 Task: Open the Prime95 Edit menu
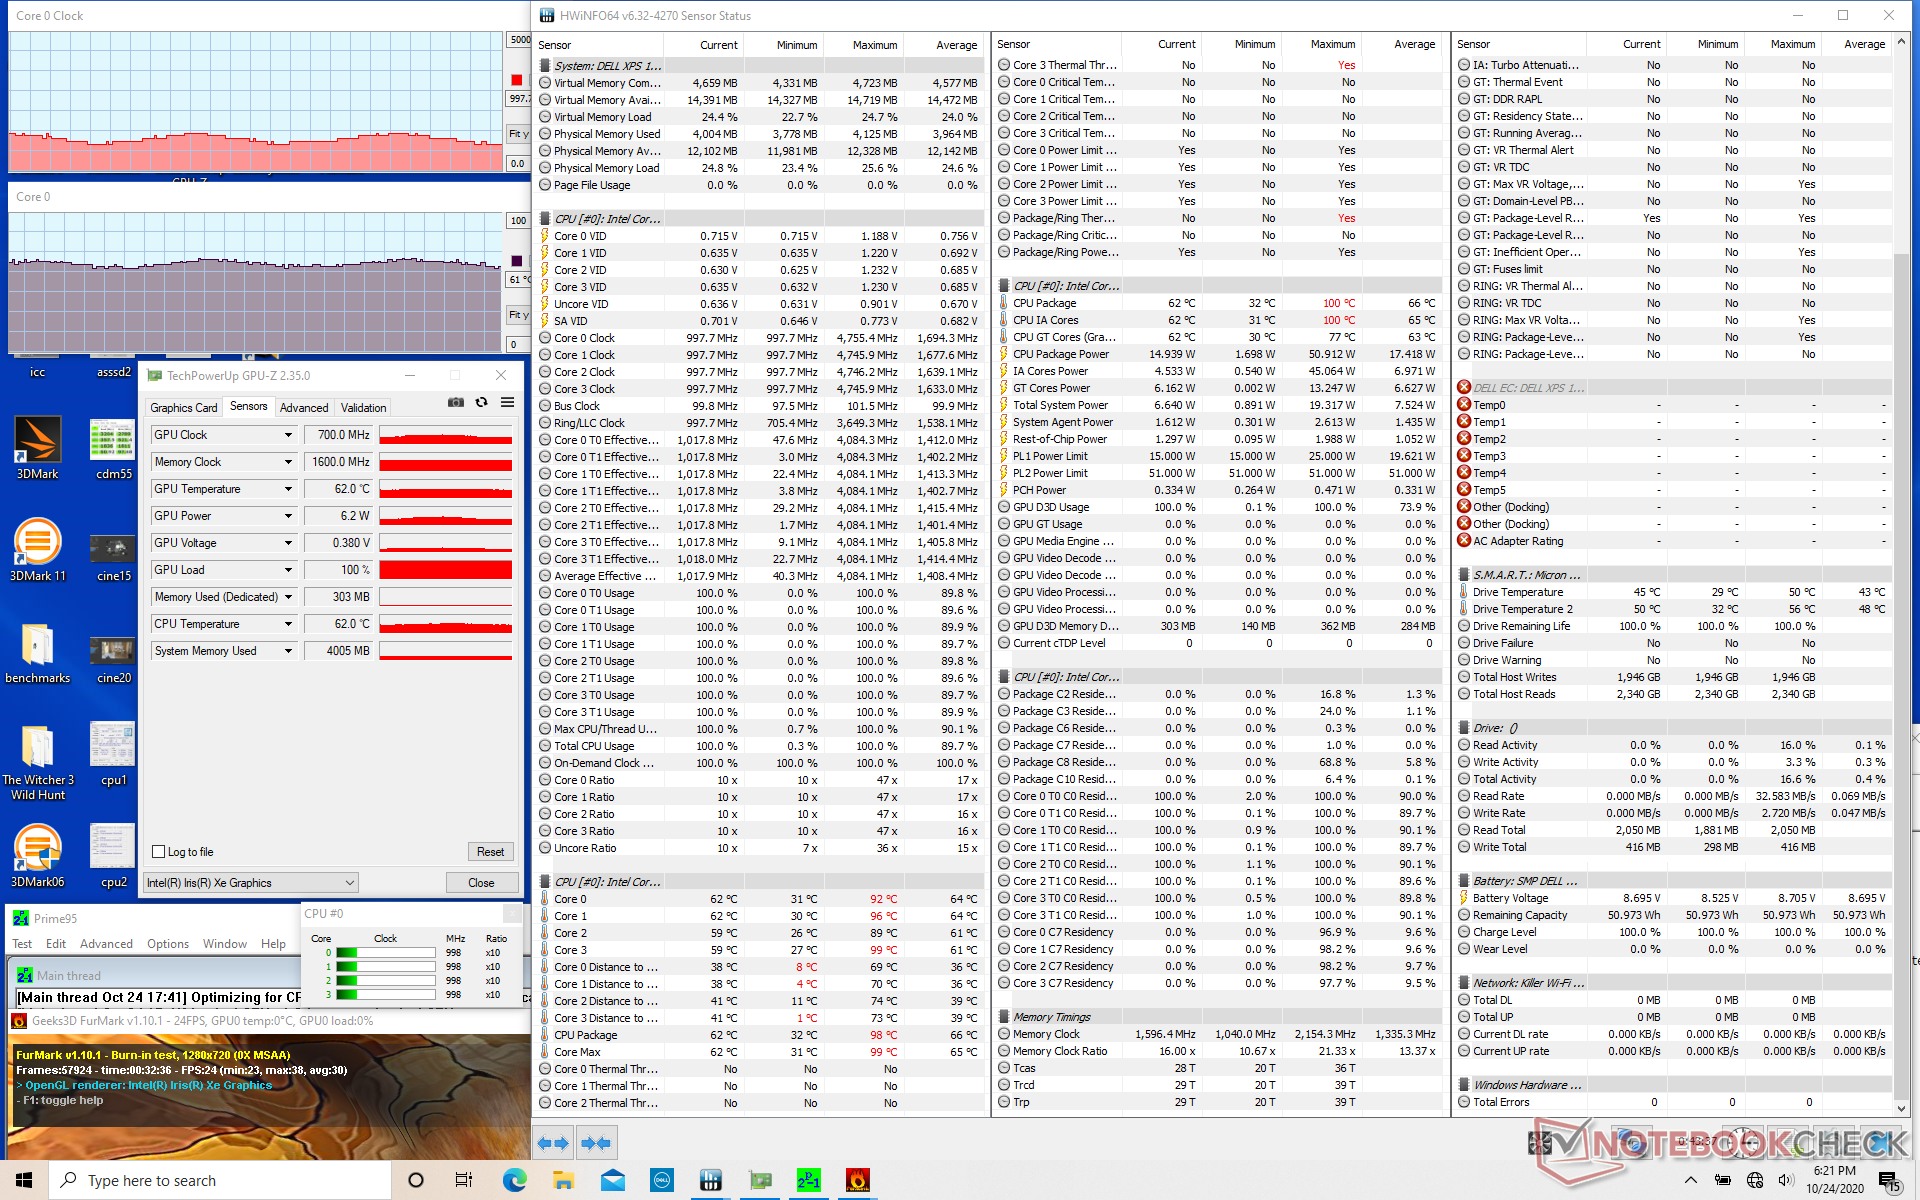[x=56, y=944]
